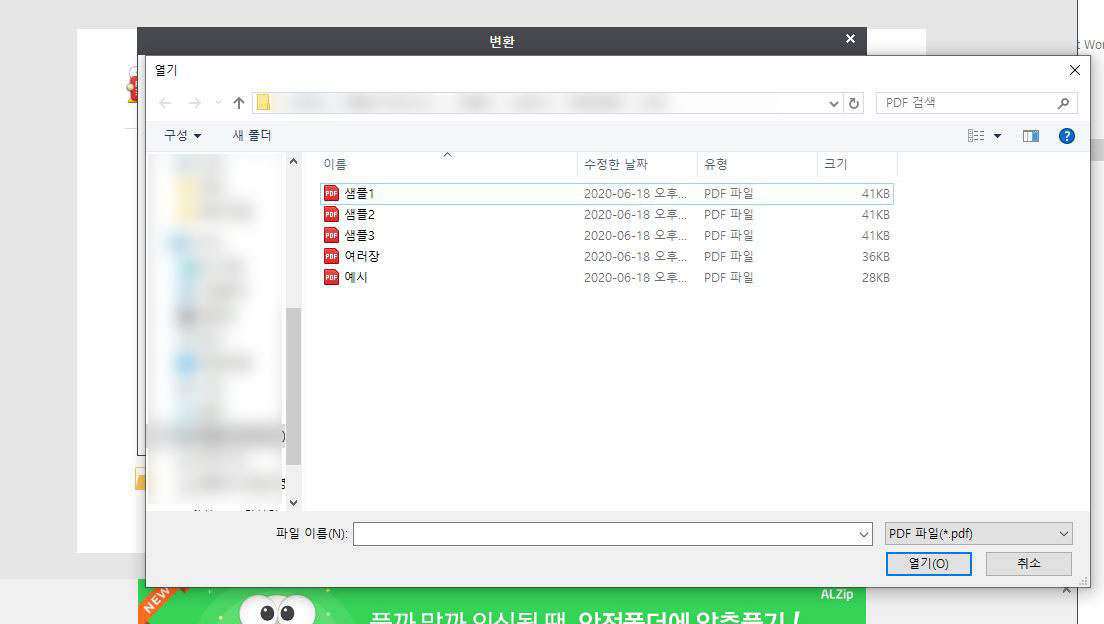Click the PDF icon of 샘플2
This screenshot has width=1104, height=624.
click(332, 215)
